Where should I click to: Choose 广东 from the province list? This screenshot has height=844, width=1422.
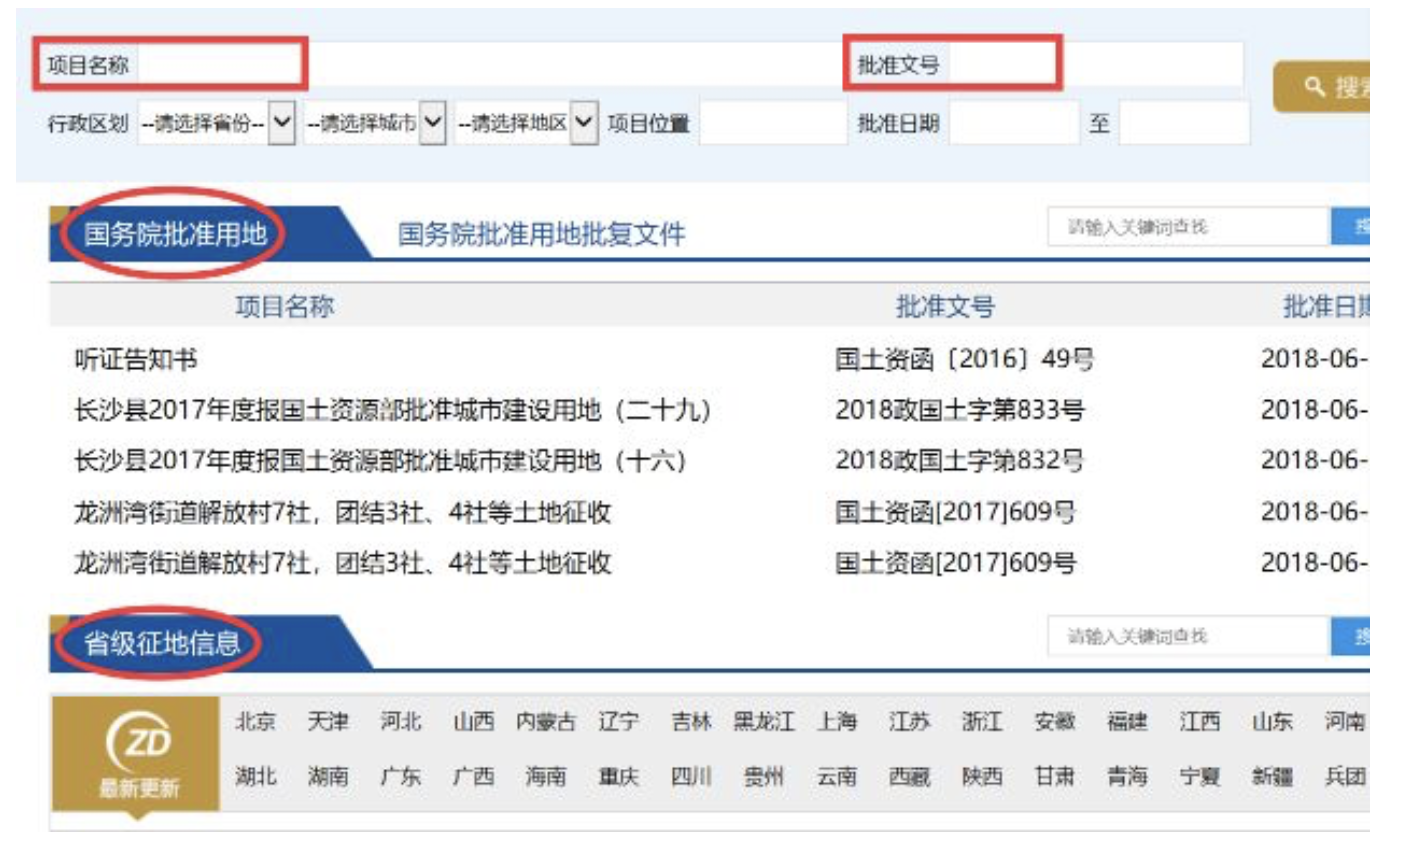click(400, 776)
